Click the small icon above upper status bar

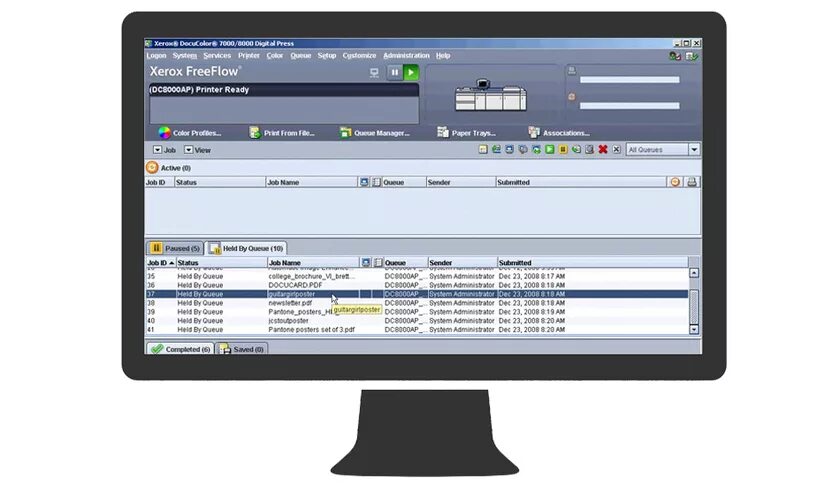572,70
